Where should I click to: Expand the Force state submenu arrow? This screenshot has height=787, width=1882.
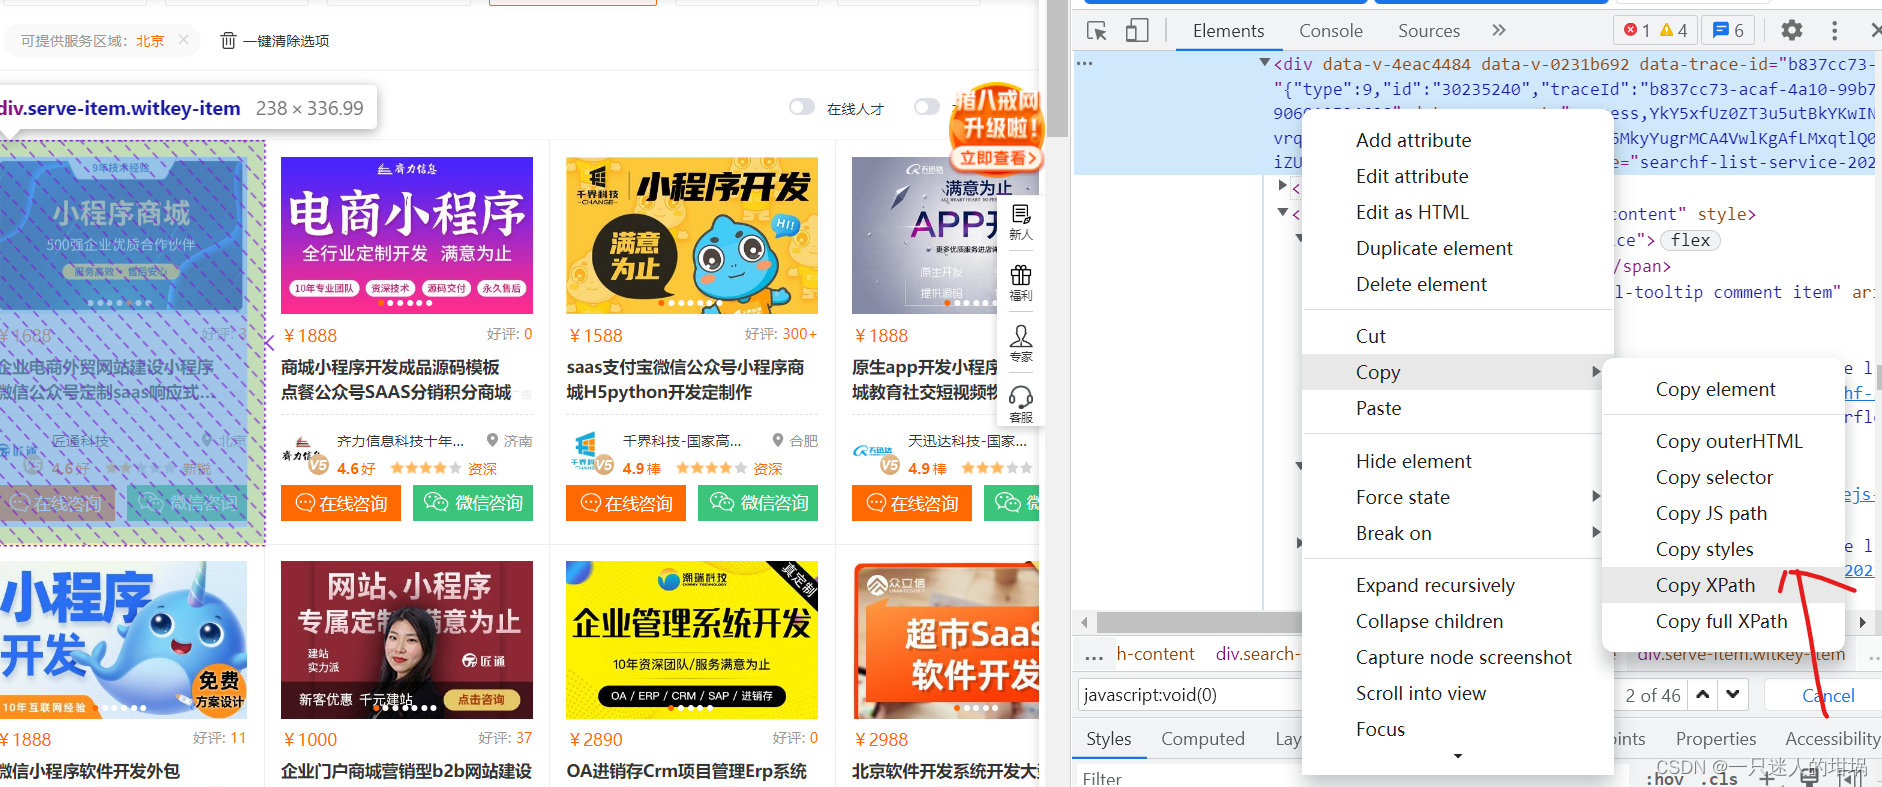(x=1596, y=497)
